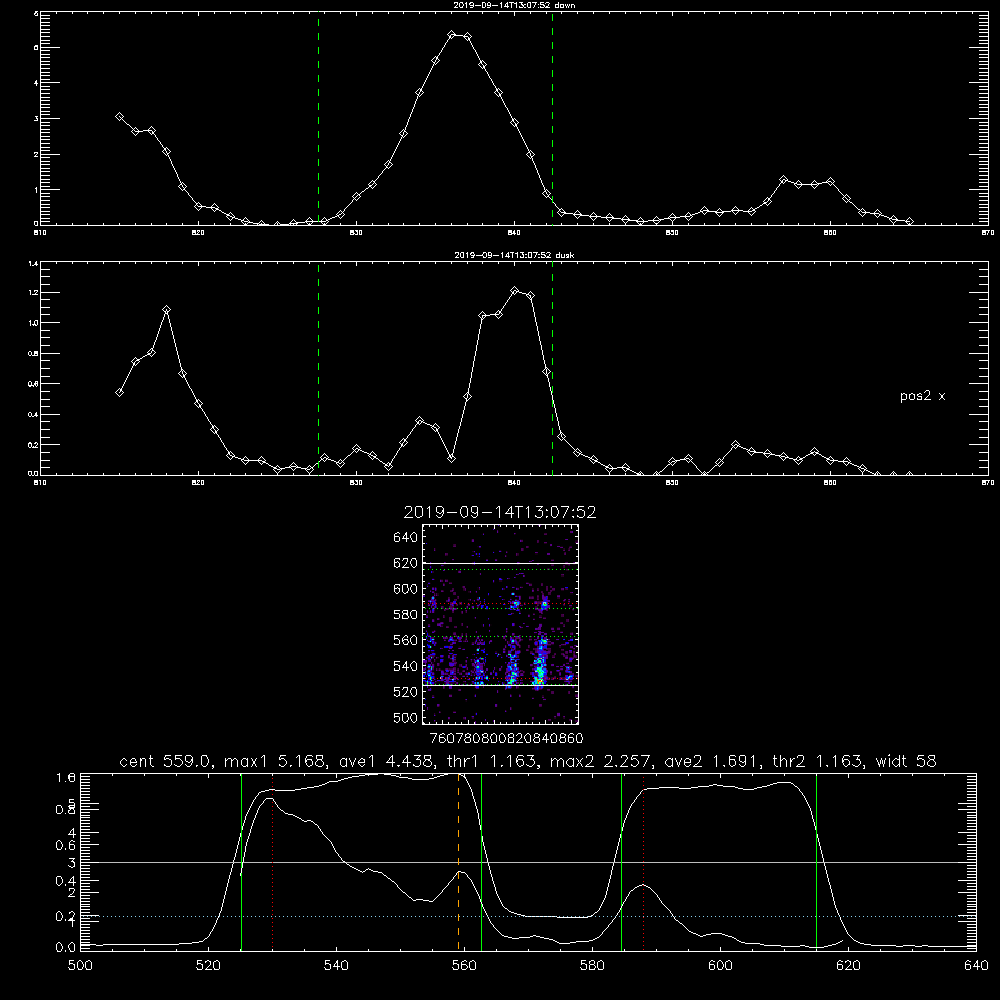
Task: Click bottom plot x-axis label 500
Action: (80, 966)
